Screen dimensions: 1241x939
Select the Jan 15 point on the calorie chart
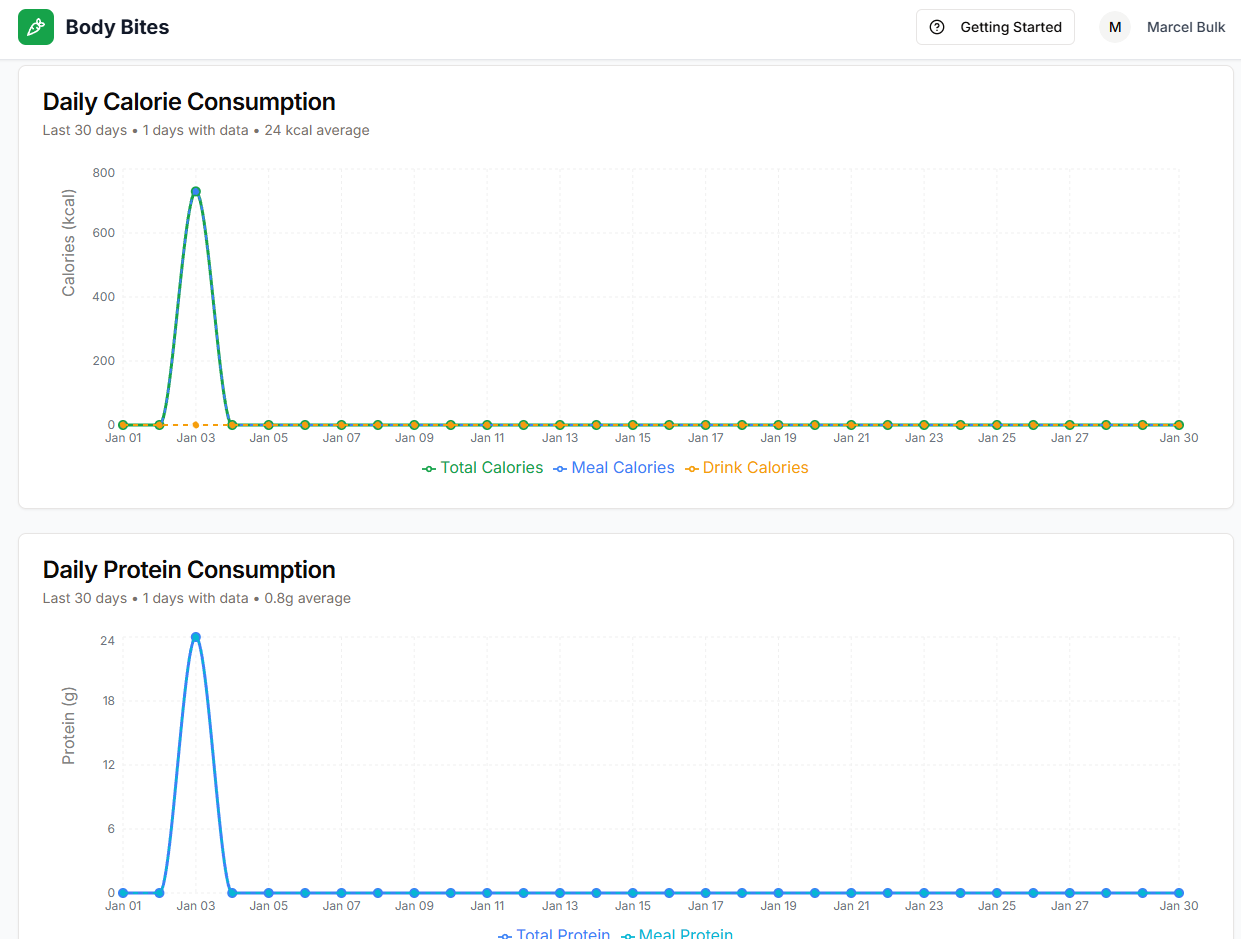click(632, 424)
